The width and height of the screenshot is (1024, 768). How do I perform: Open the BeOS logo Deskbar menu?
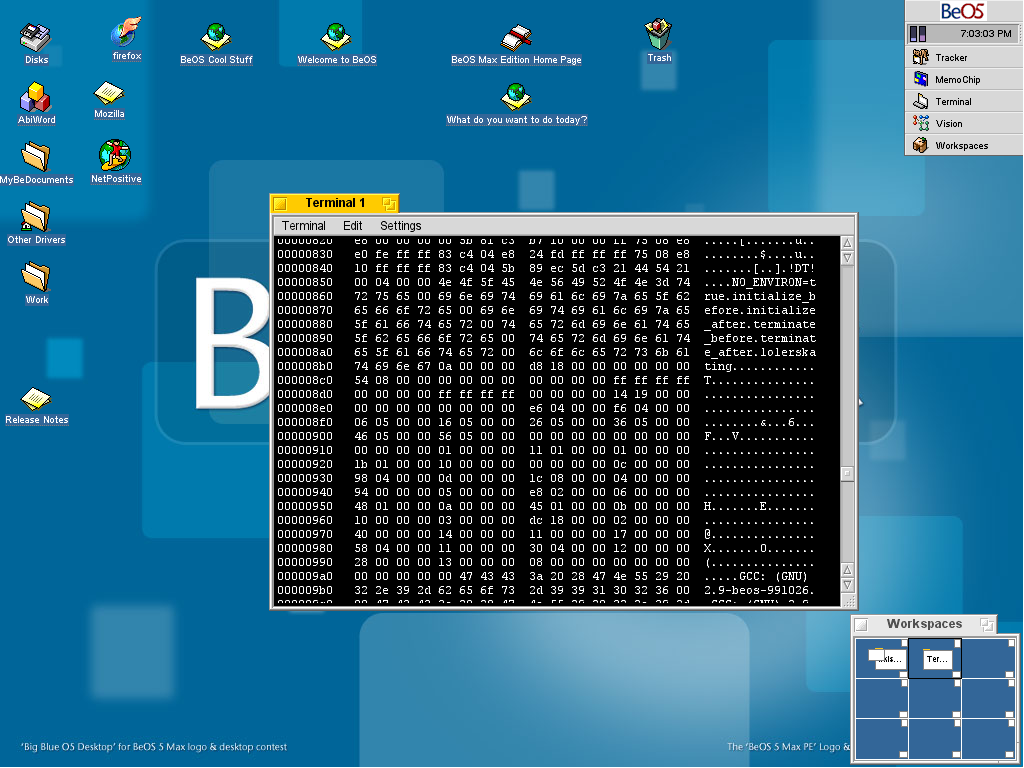click(963, 11)
